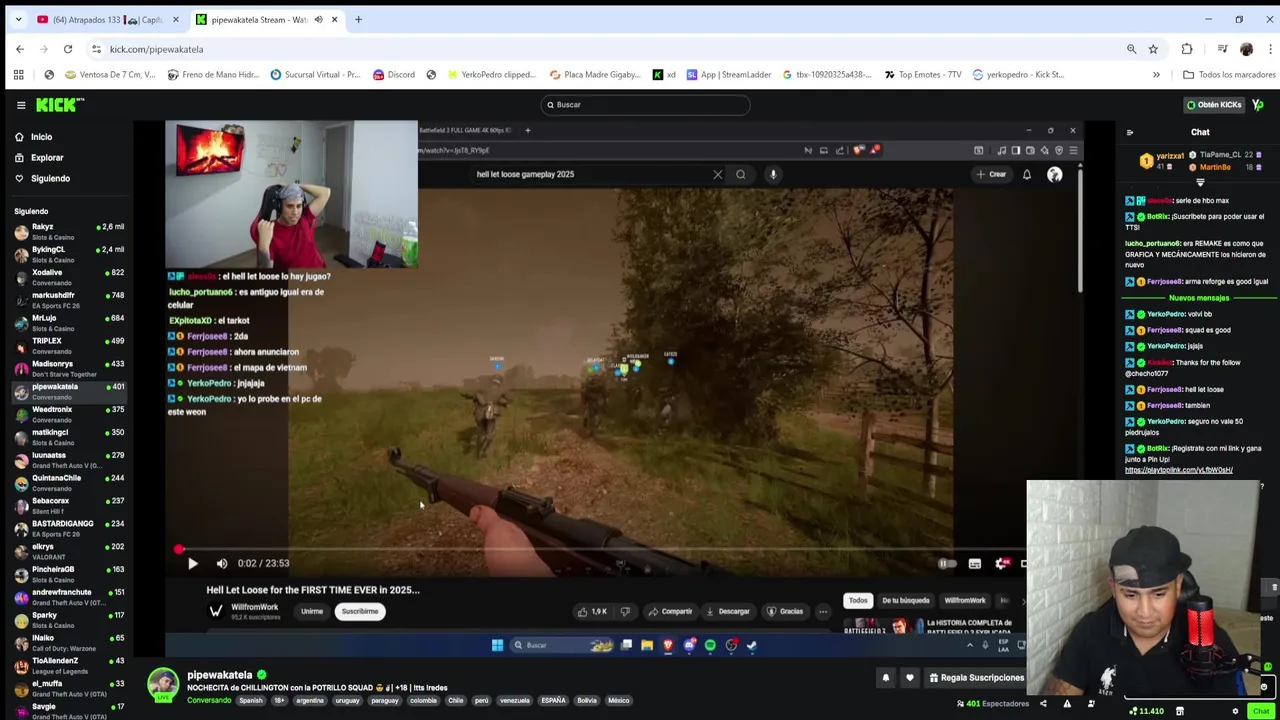Open a new browser tab with plus

(358, 20)
